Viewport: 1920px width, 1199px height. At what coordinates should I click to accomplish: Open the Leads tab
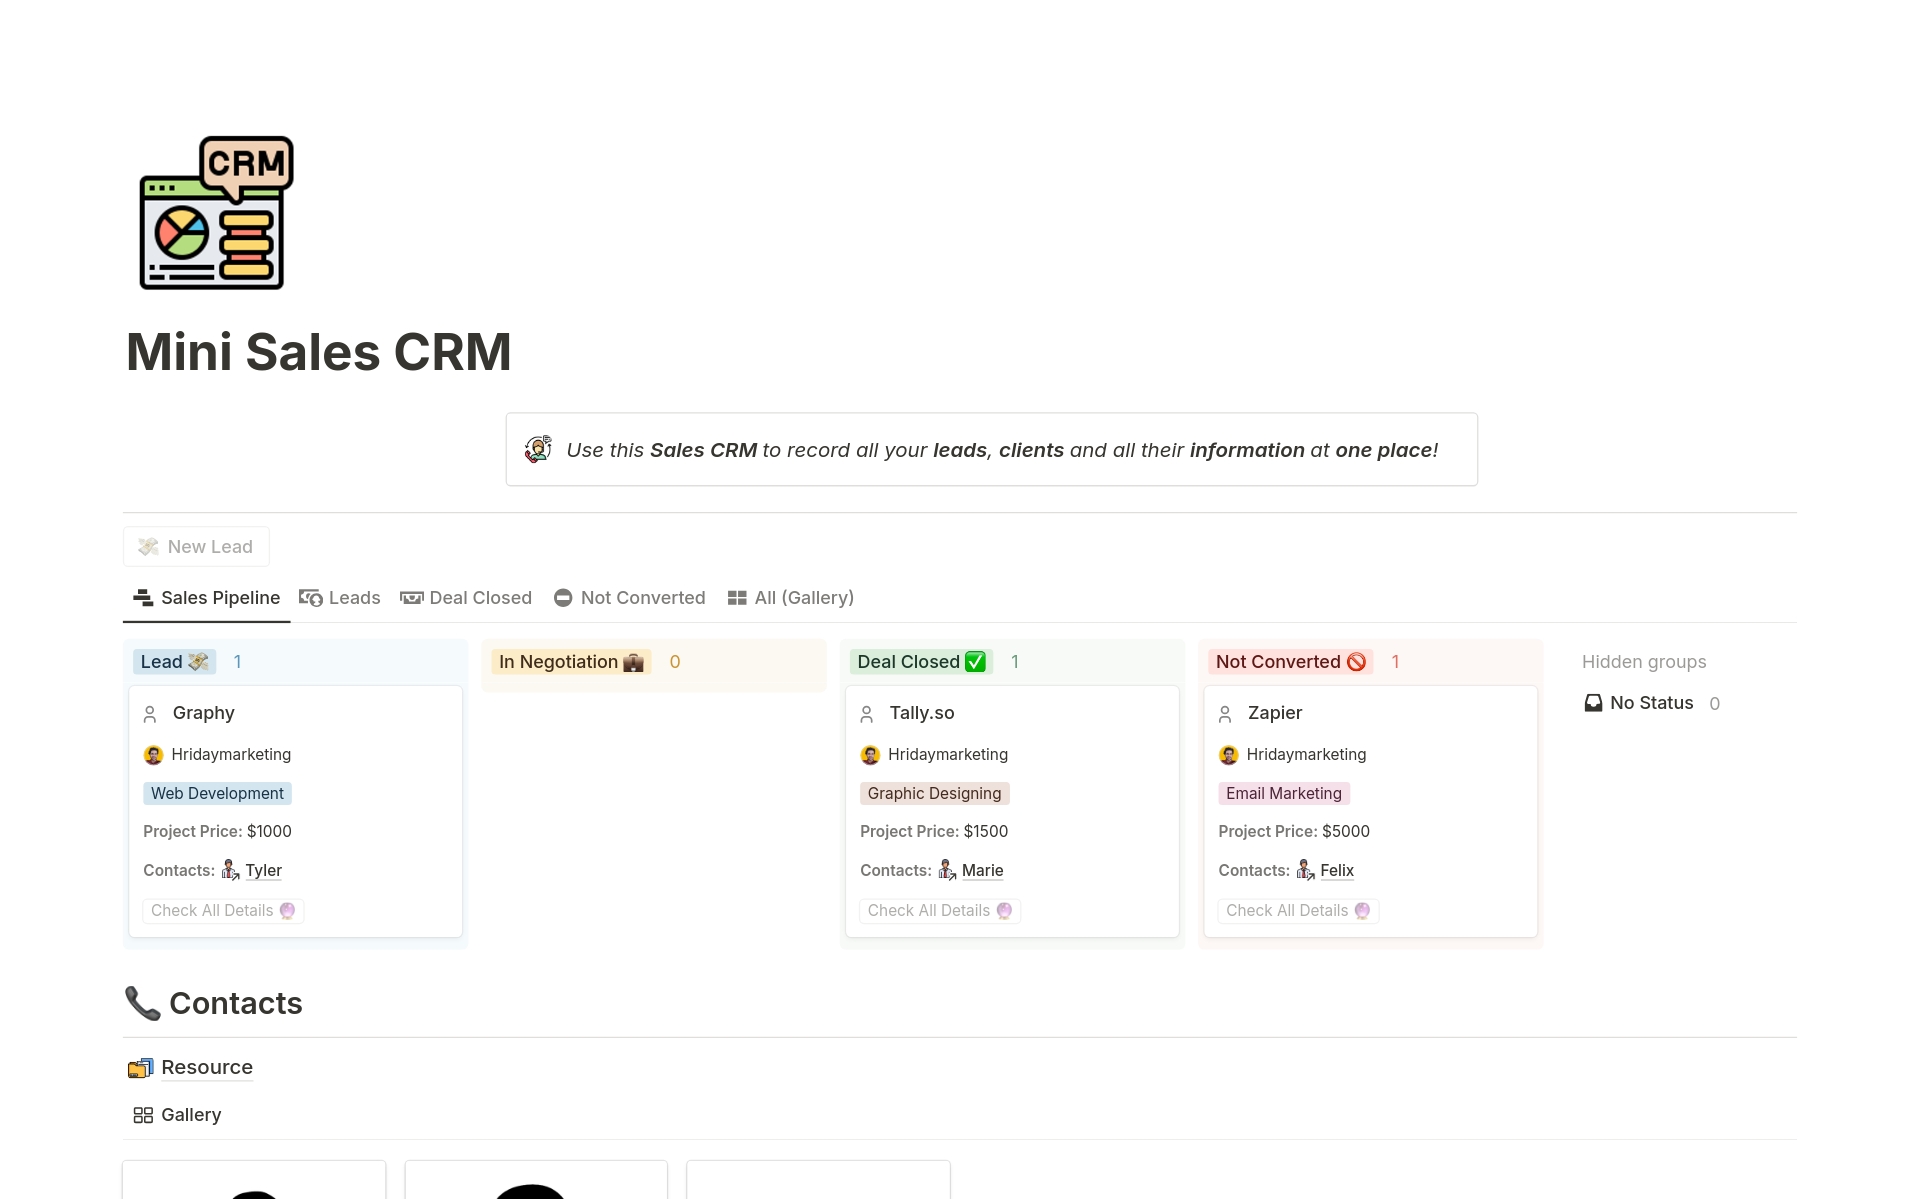[340, 598]
